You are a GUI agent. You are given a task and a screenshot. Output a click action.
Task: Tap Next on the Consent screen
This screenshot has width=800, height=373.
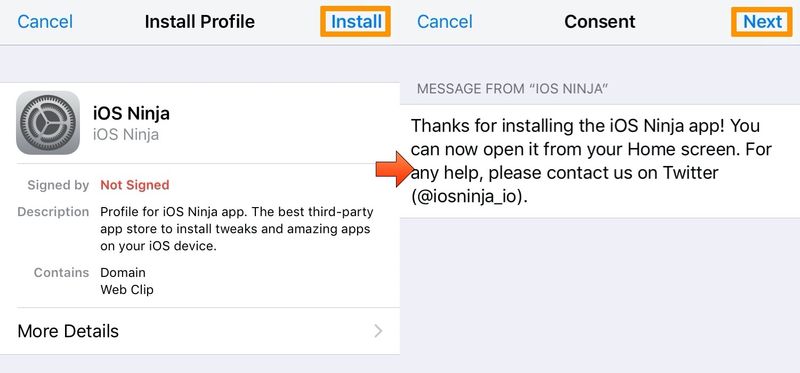(x=762, y=21)
